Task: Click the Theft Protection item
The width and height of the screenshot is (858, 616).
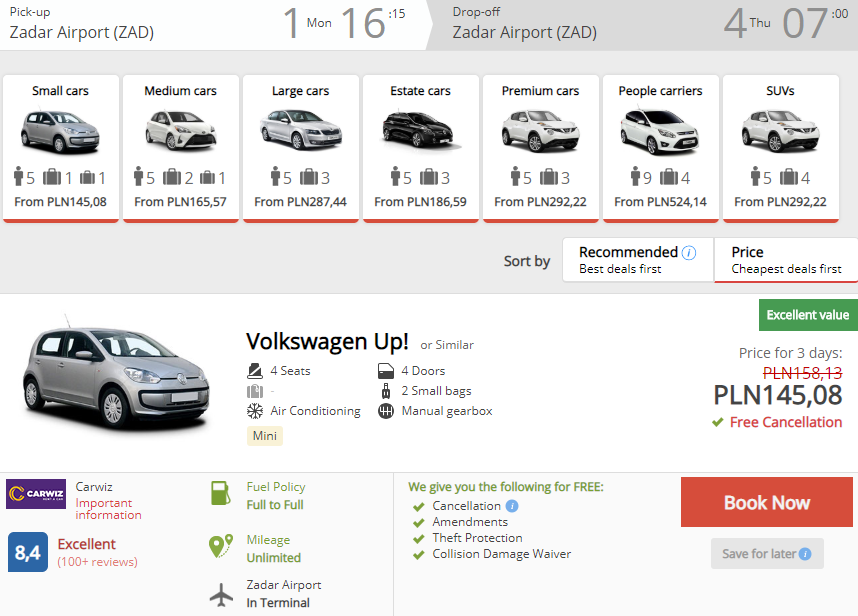Action: [x=477, y=538]
